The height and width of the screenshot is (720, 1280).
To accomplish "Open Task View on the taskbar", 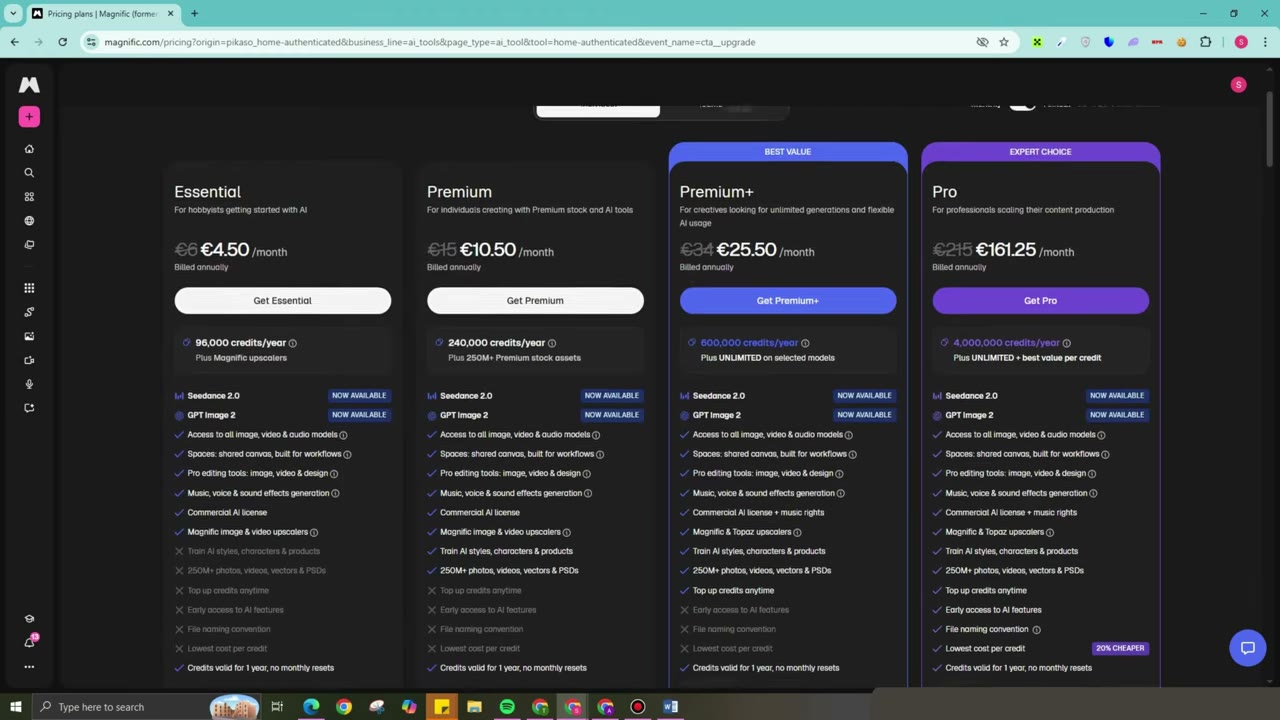I will (x=277, y=707).
